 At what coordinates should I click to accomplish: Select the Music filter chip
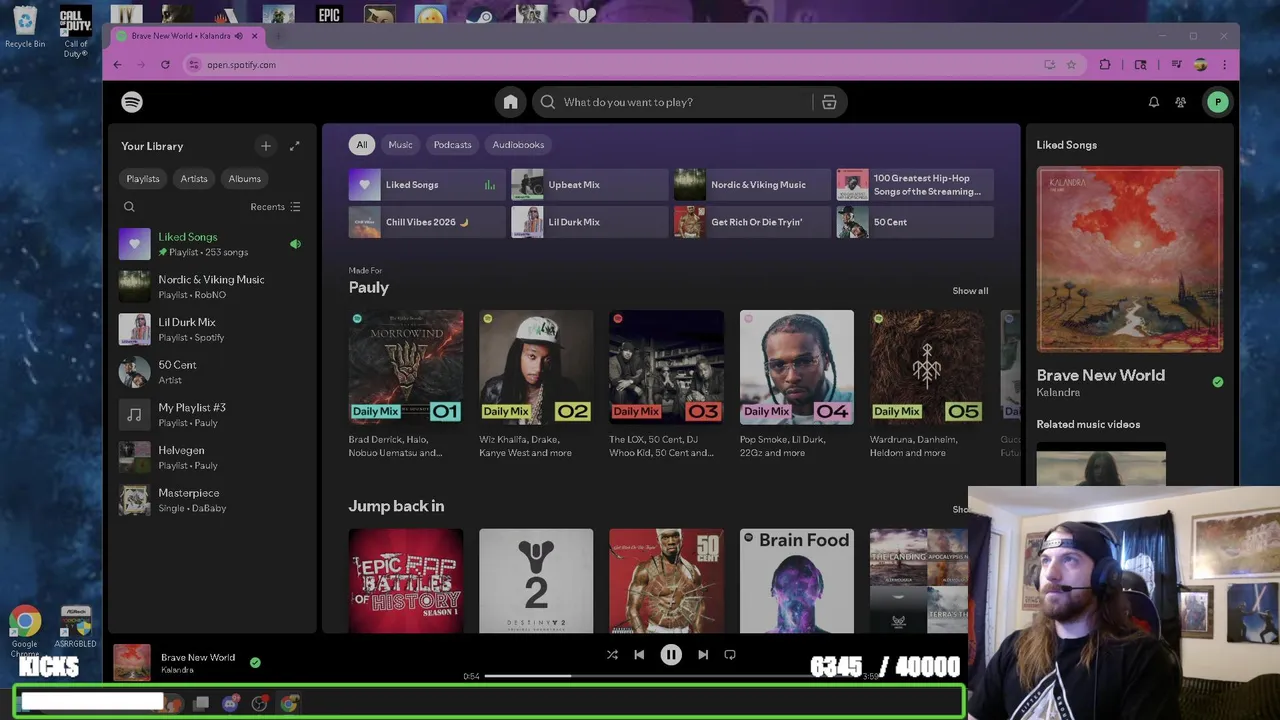pyautogui.click(x=400, y=145)
